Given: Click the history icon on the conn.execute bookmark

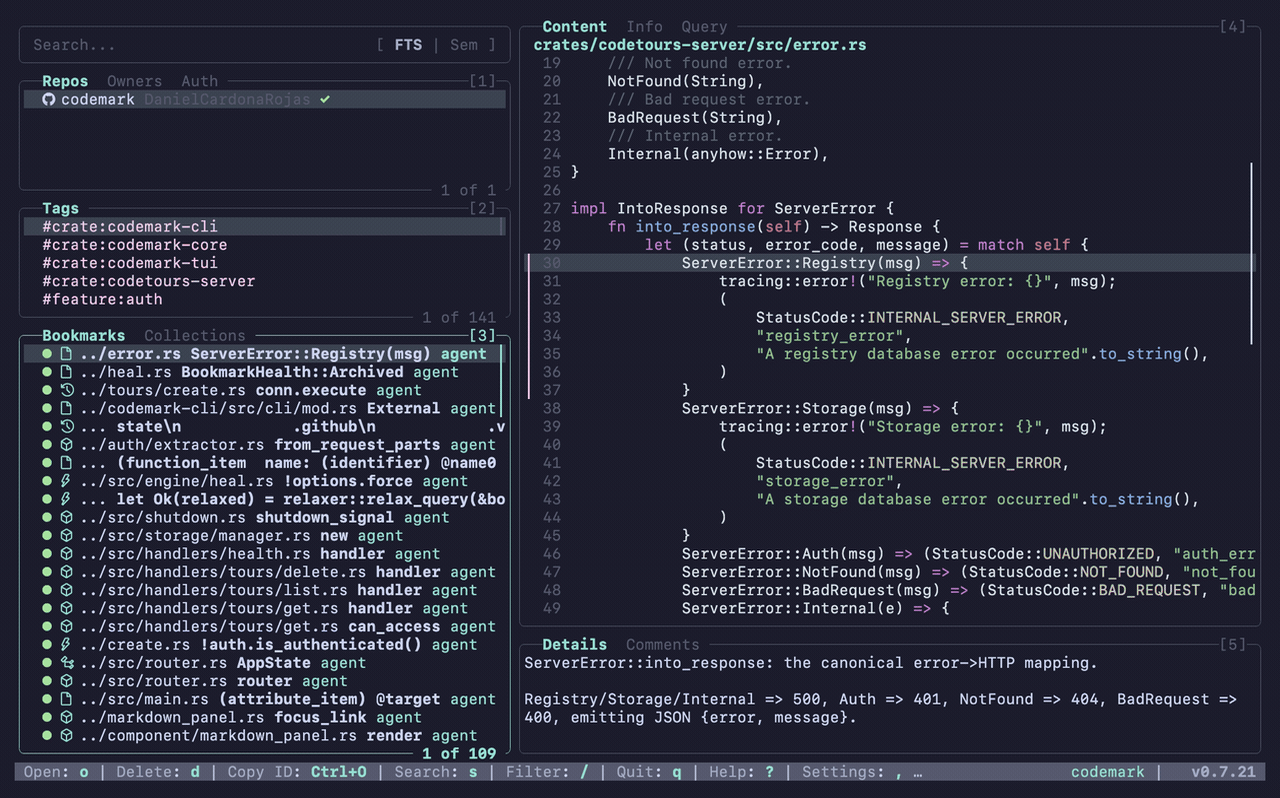Looking at the screenshot, I should (x=66, y=390).
